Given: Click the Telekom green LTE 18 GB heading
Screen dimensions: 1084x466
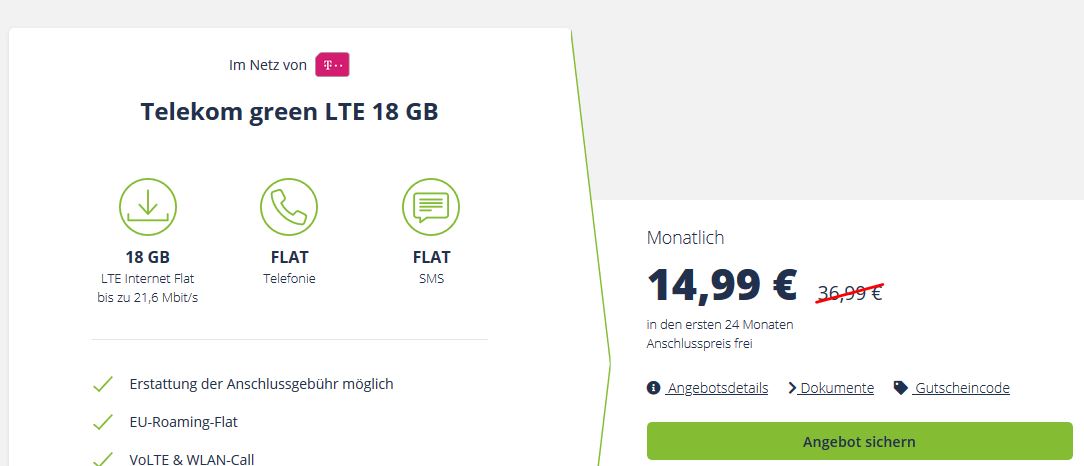Looking at the screenshot, I should pos(290,111).
